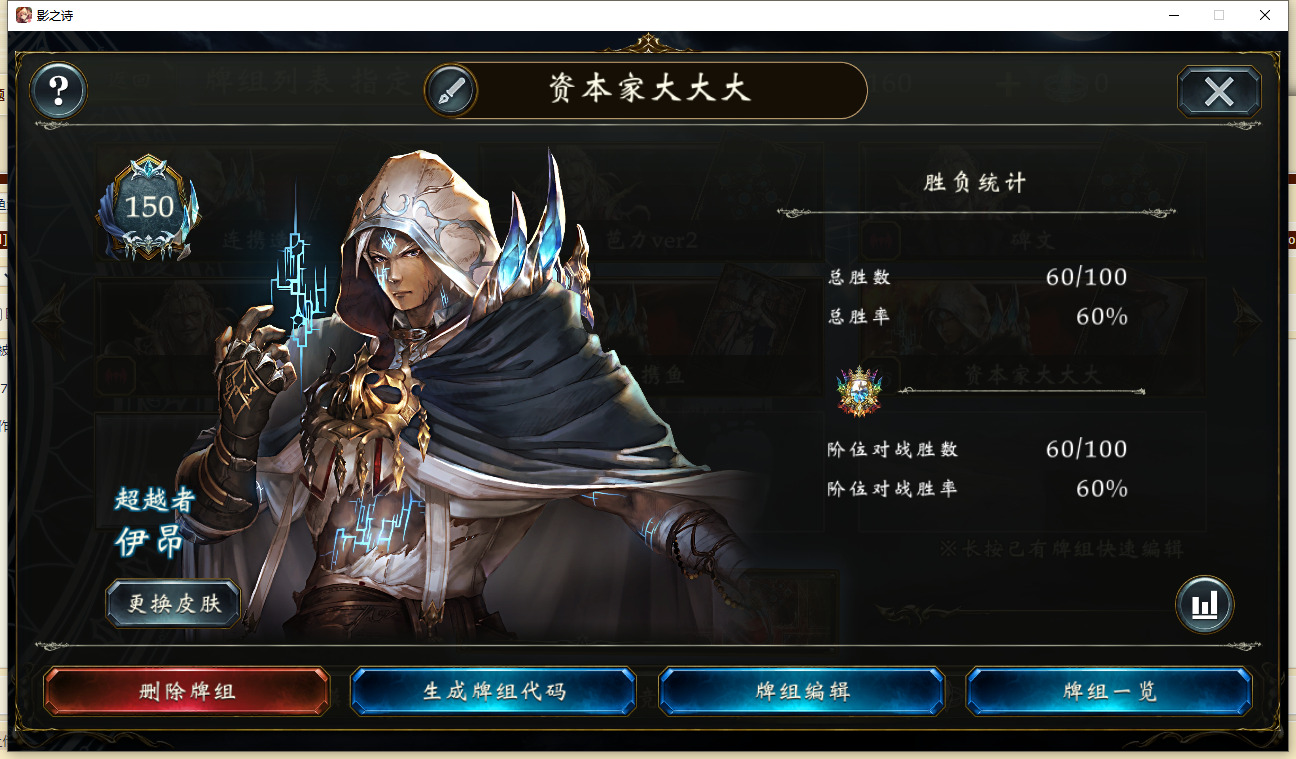Click the 超越者 伊昂 leader name label
This screenshot has height=759, width=1296.
pyautogui.click(x=155, y=521)
